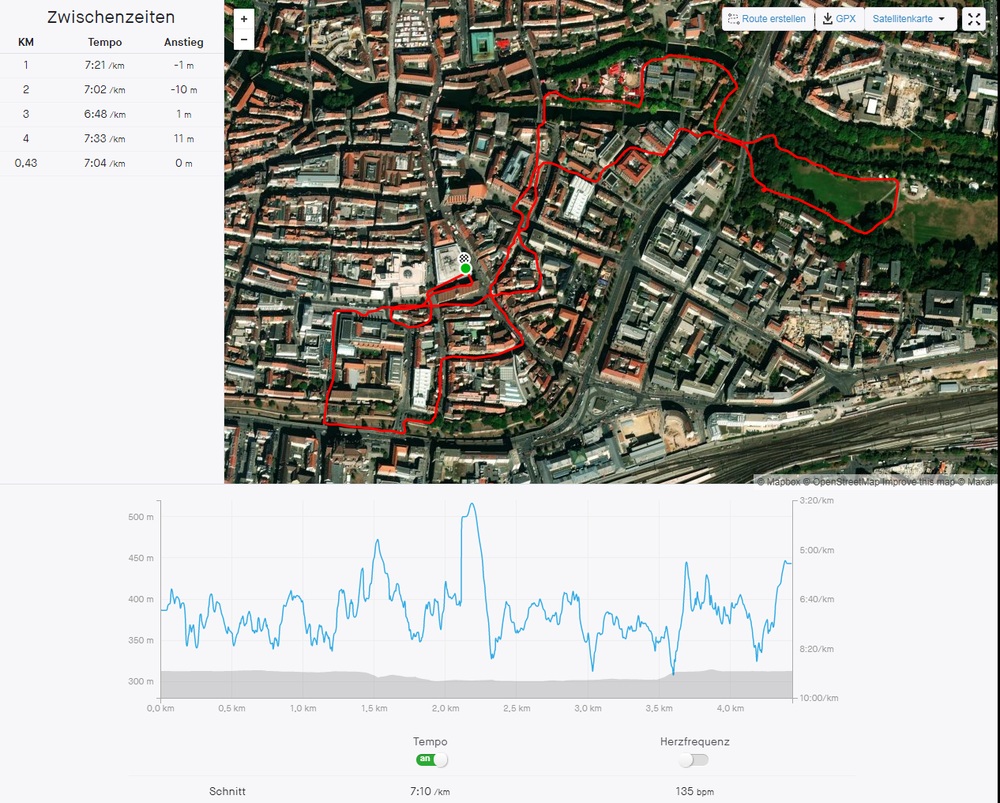Click the fullscreen map icon

pos(975,19)
